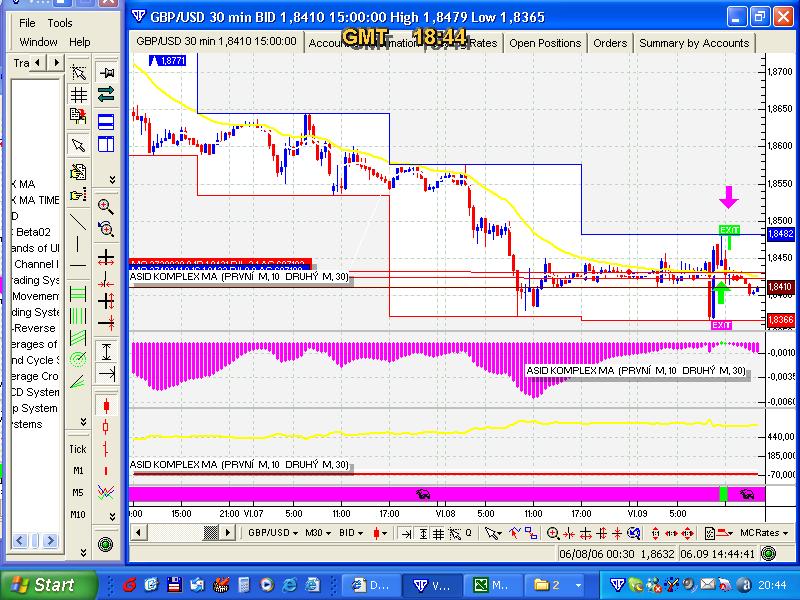Switch to M1 timeframe
The height and width of the screenshot is (600, 800).
[x=78, y=470]
